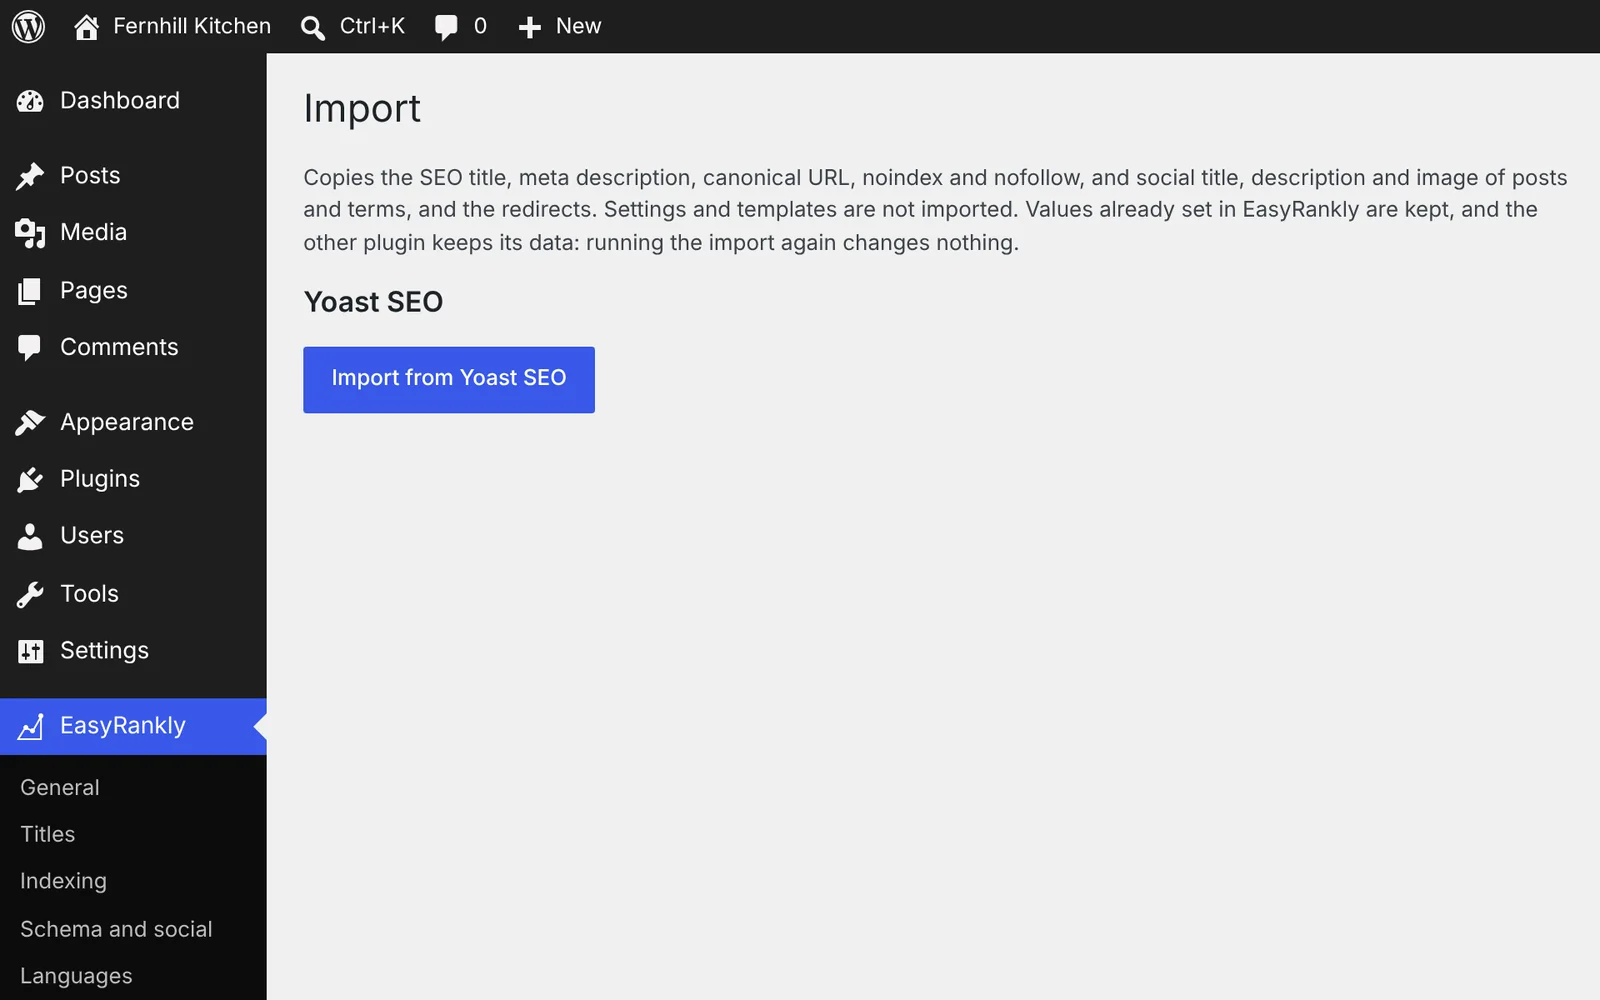
Task: Click the text 'running the import again changes nothing'
Action: point(800,243)
